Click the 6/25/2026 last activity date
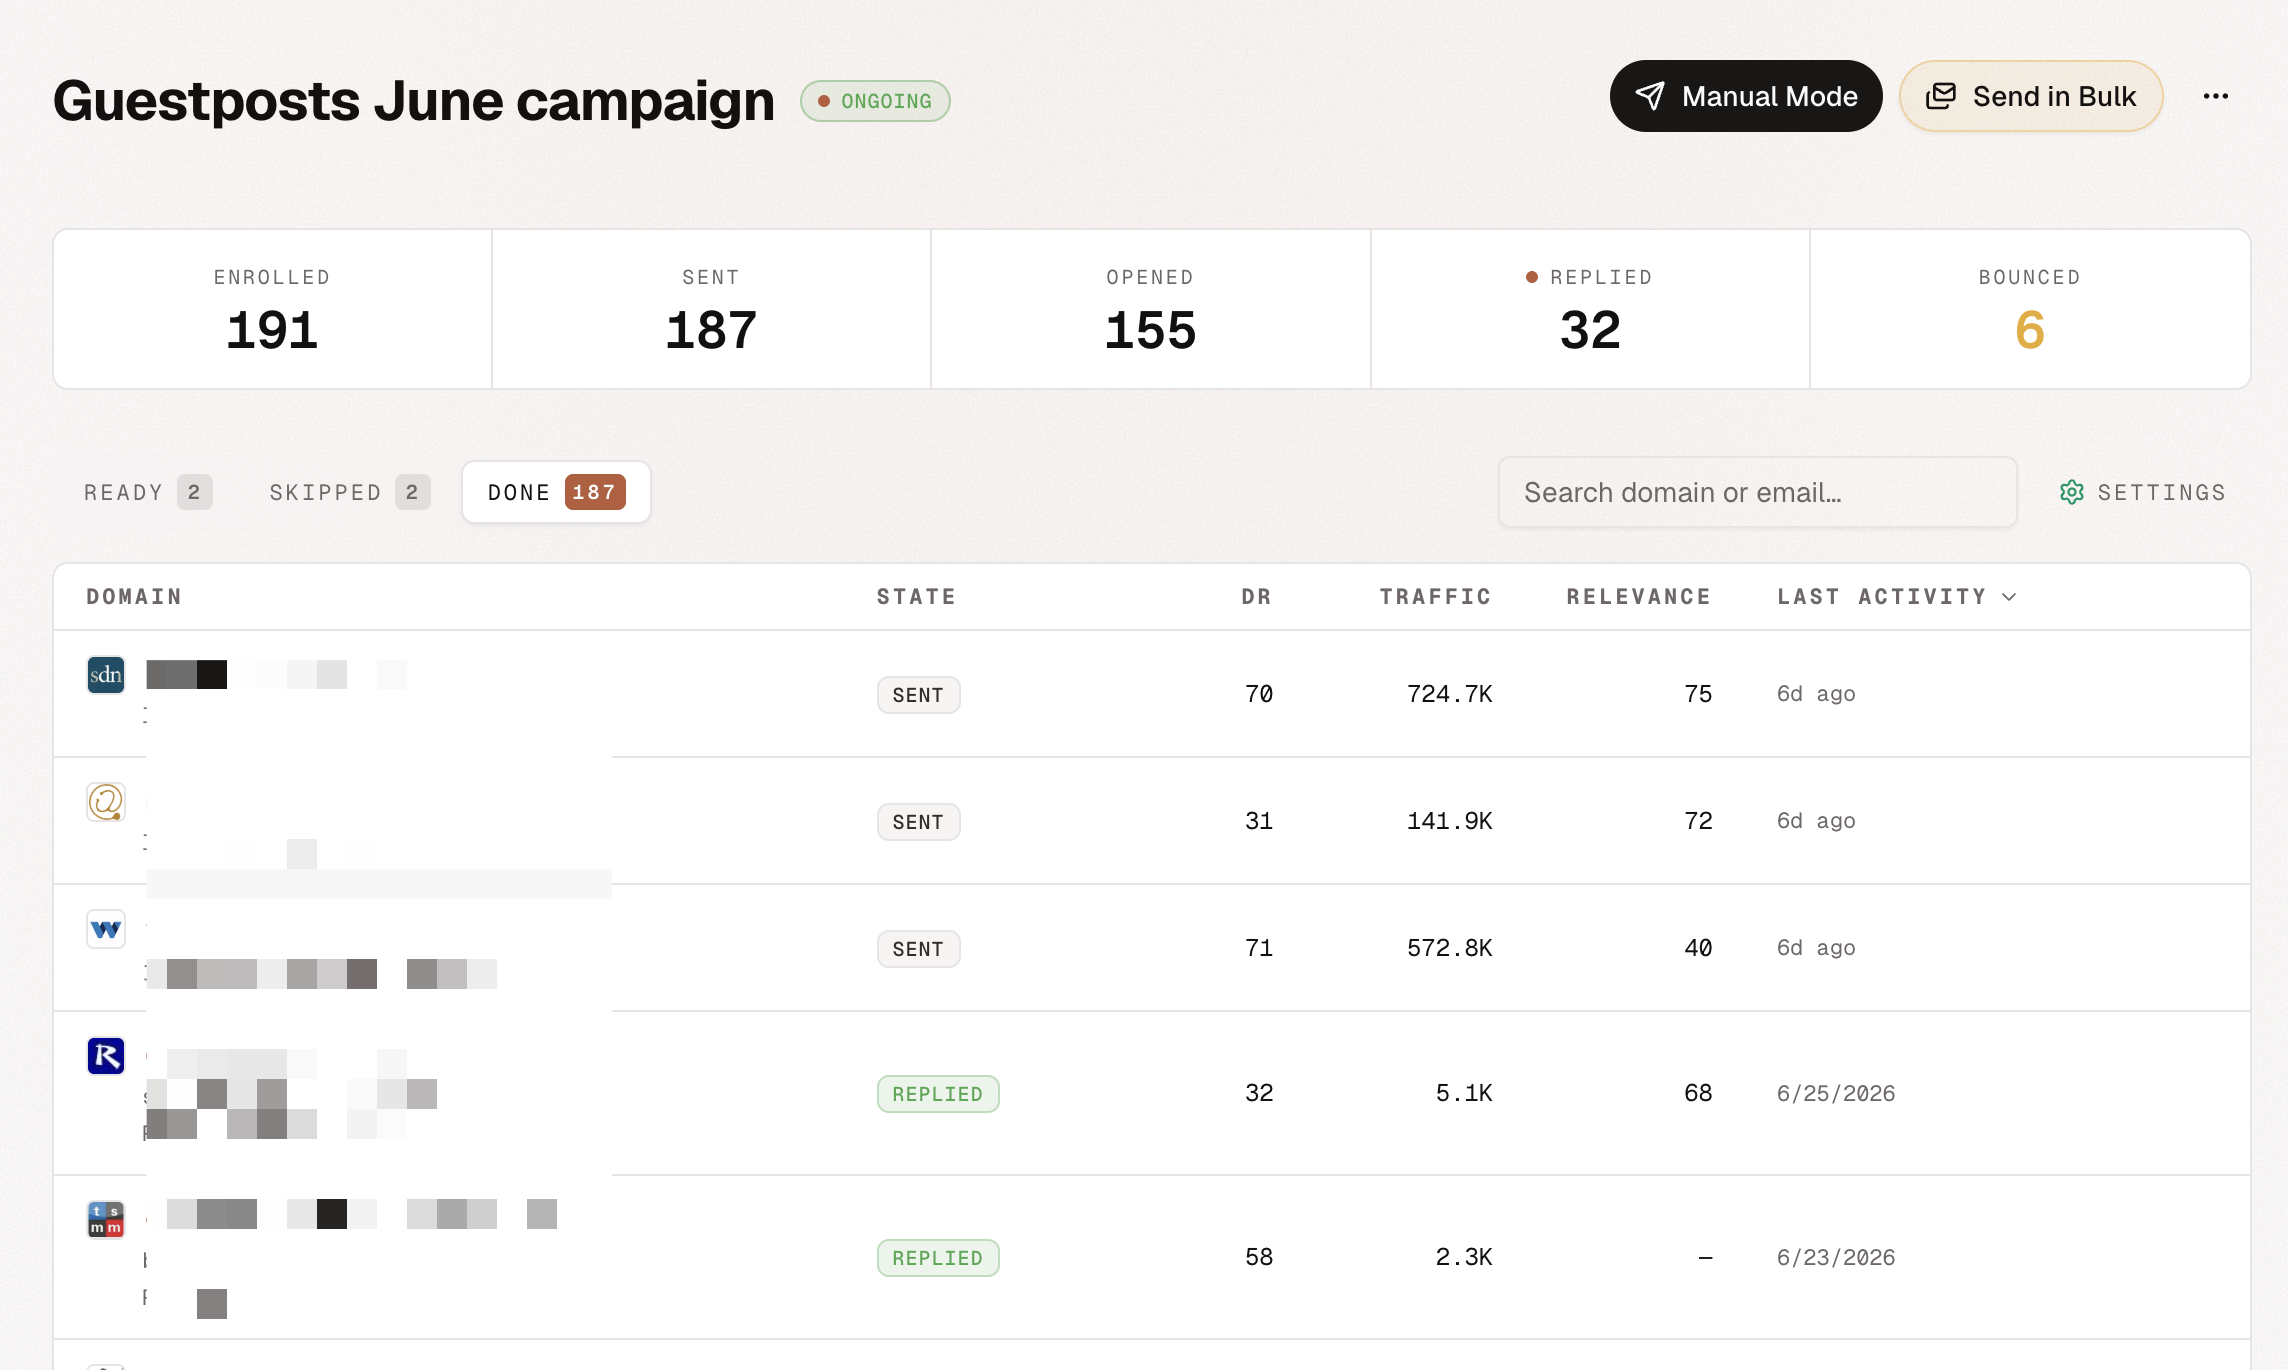Viewport: 2288px width, 1370px height. pos(1836,1093)
